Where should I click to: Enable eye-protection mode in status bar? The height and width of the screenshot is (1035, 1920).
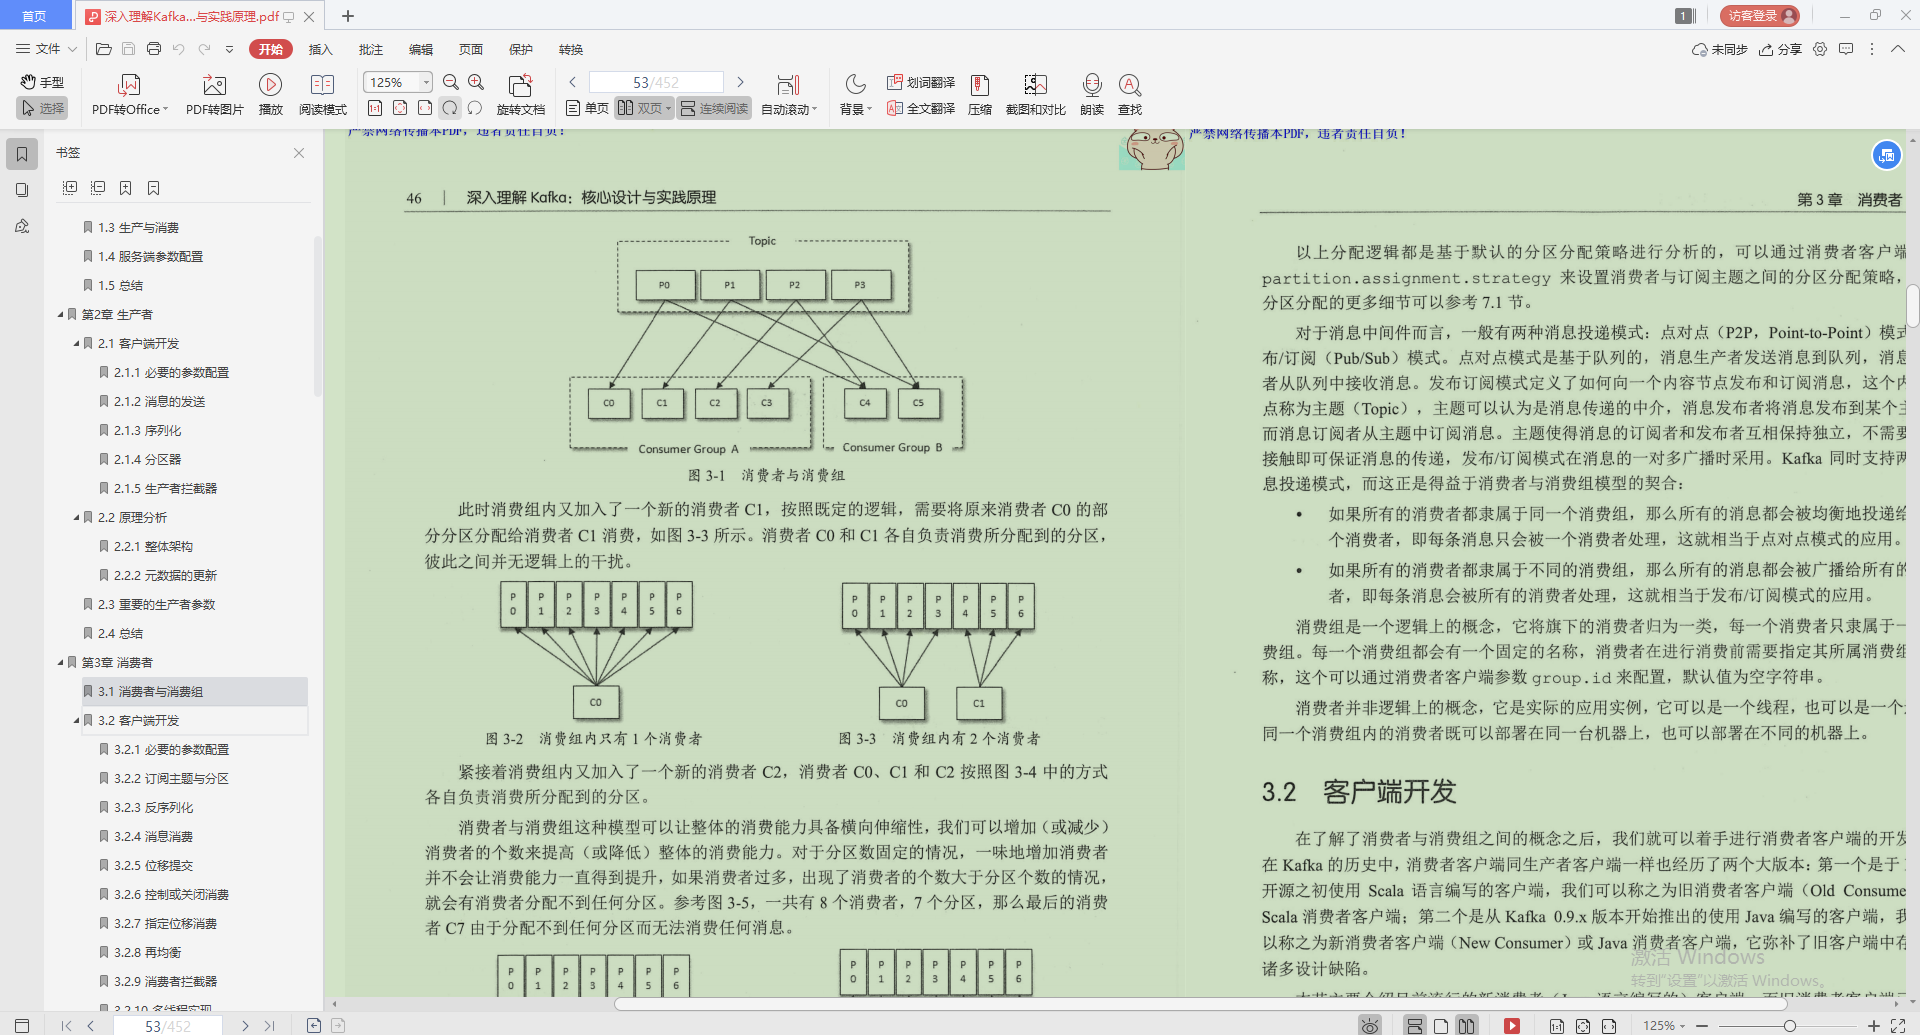(1369, 1025)
